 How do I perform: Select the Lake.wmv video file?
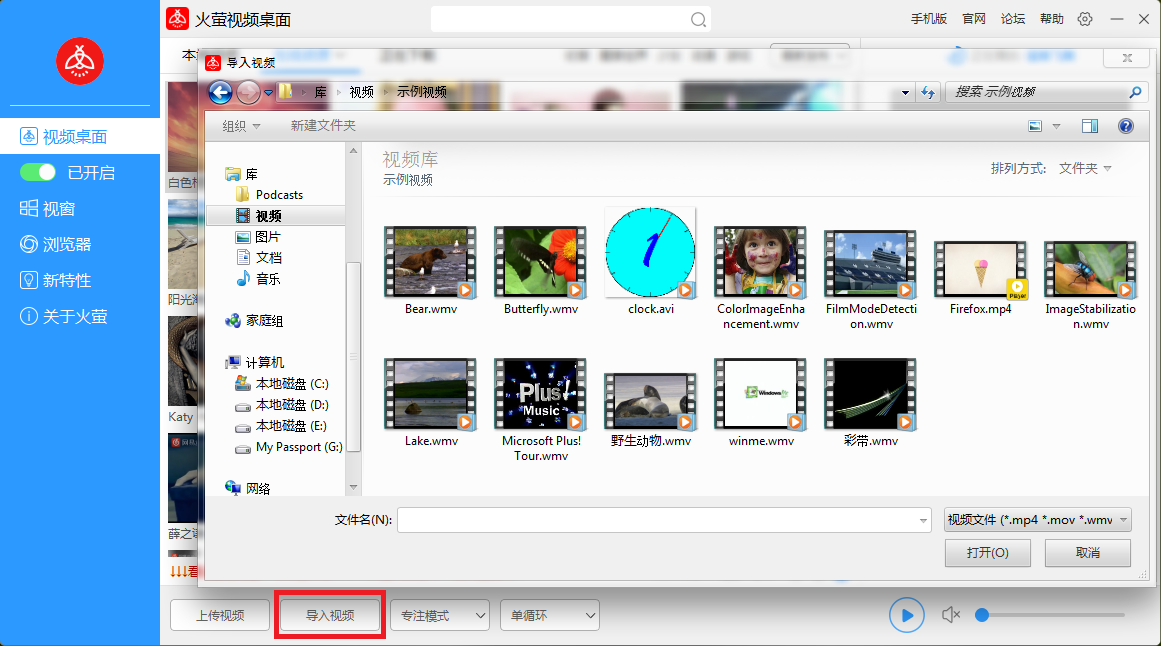430,403
